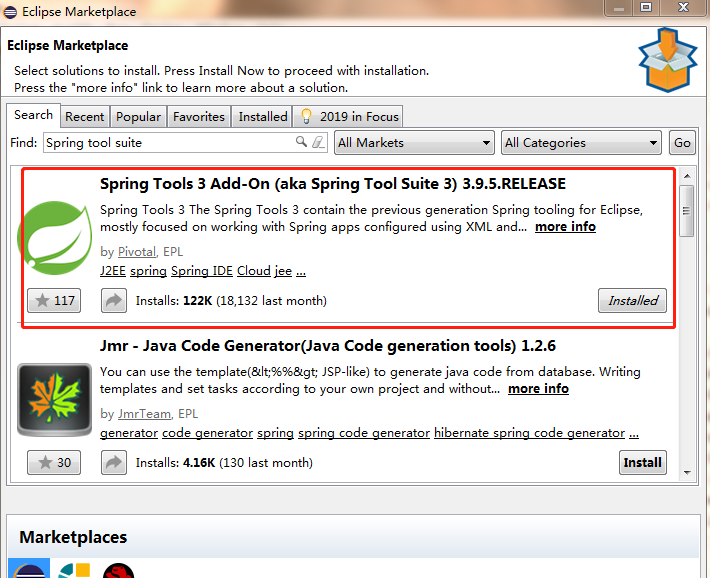Click the Installed button for Spring Tools 3

click(x=632, y=300)
